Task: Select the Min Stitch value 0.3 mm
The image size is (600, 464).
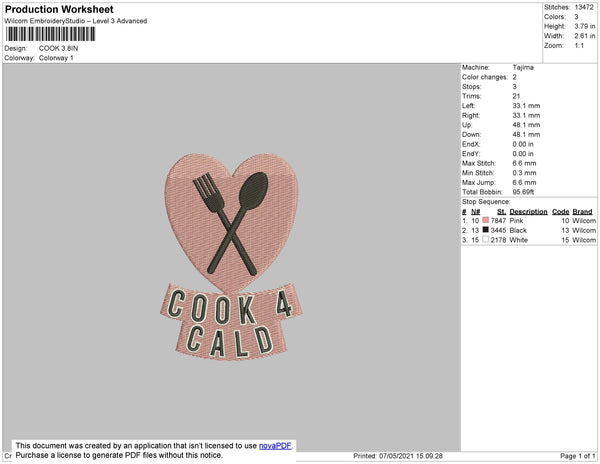Action: [x=524, y=173]
